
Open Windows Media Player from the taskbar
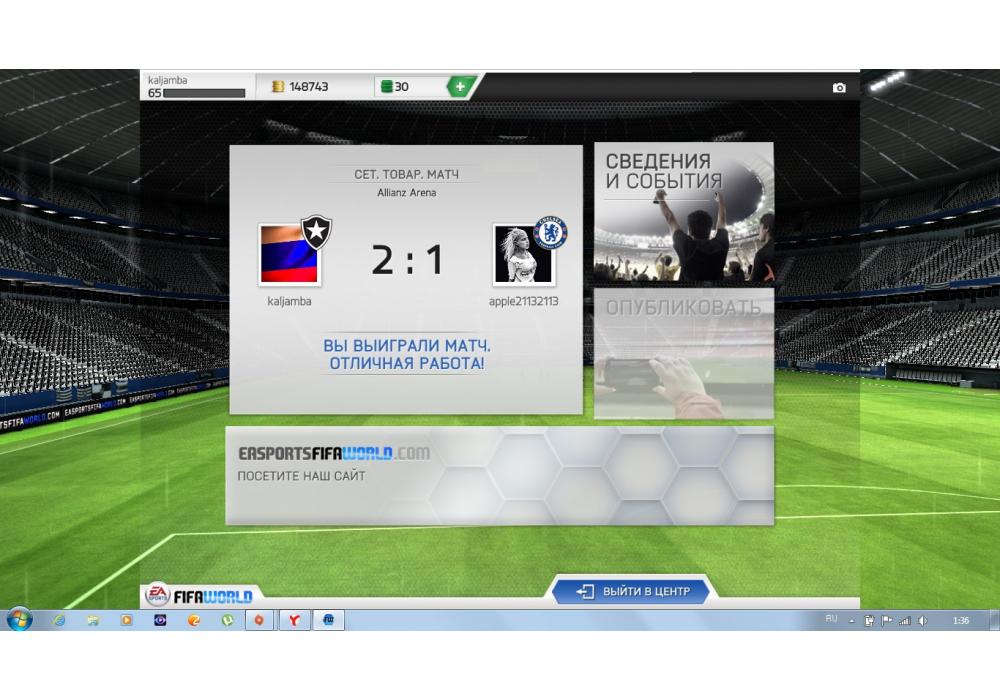point(126,620)
